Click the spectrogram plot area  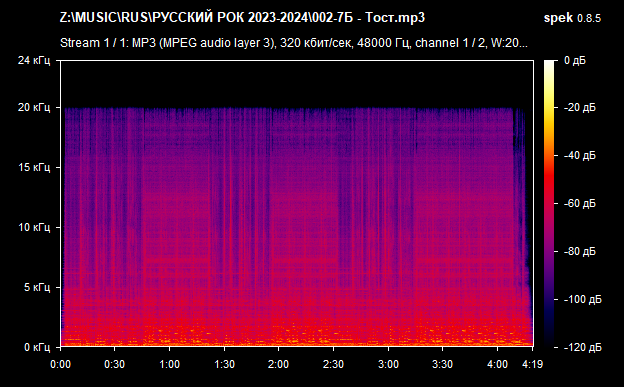tap(297, 204)
